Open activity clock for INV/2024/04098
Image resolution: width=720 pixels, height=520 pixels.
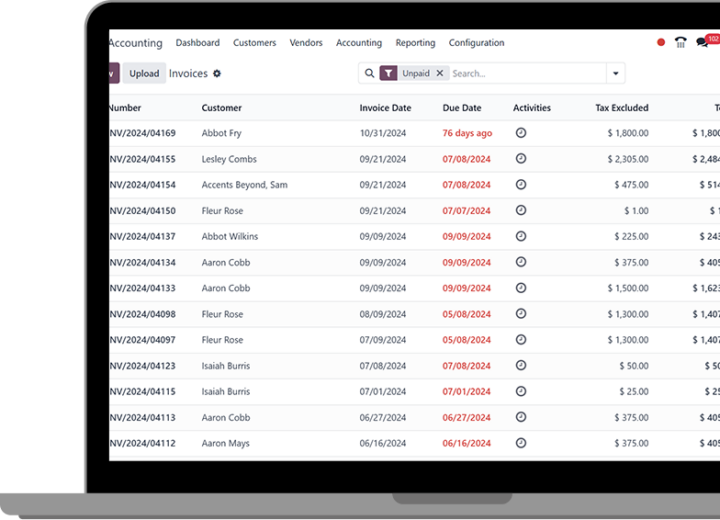pos(521,313)
